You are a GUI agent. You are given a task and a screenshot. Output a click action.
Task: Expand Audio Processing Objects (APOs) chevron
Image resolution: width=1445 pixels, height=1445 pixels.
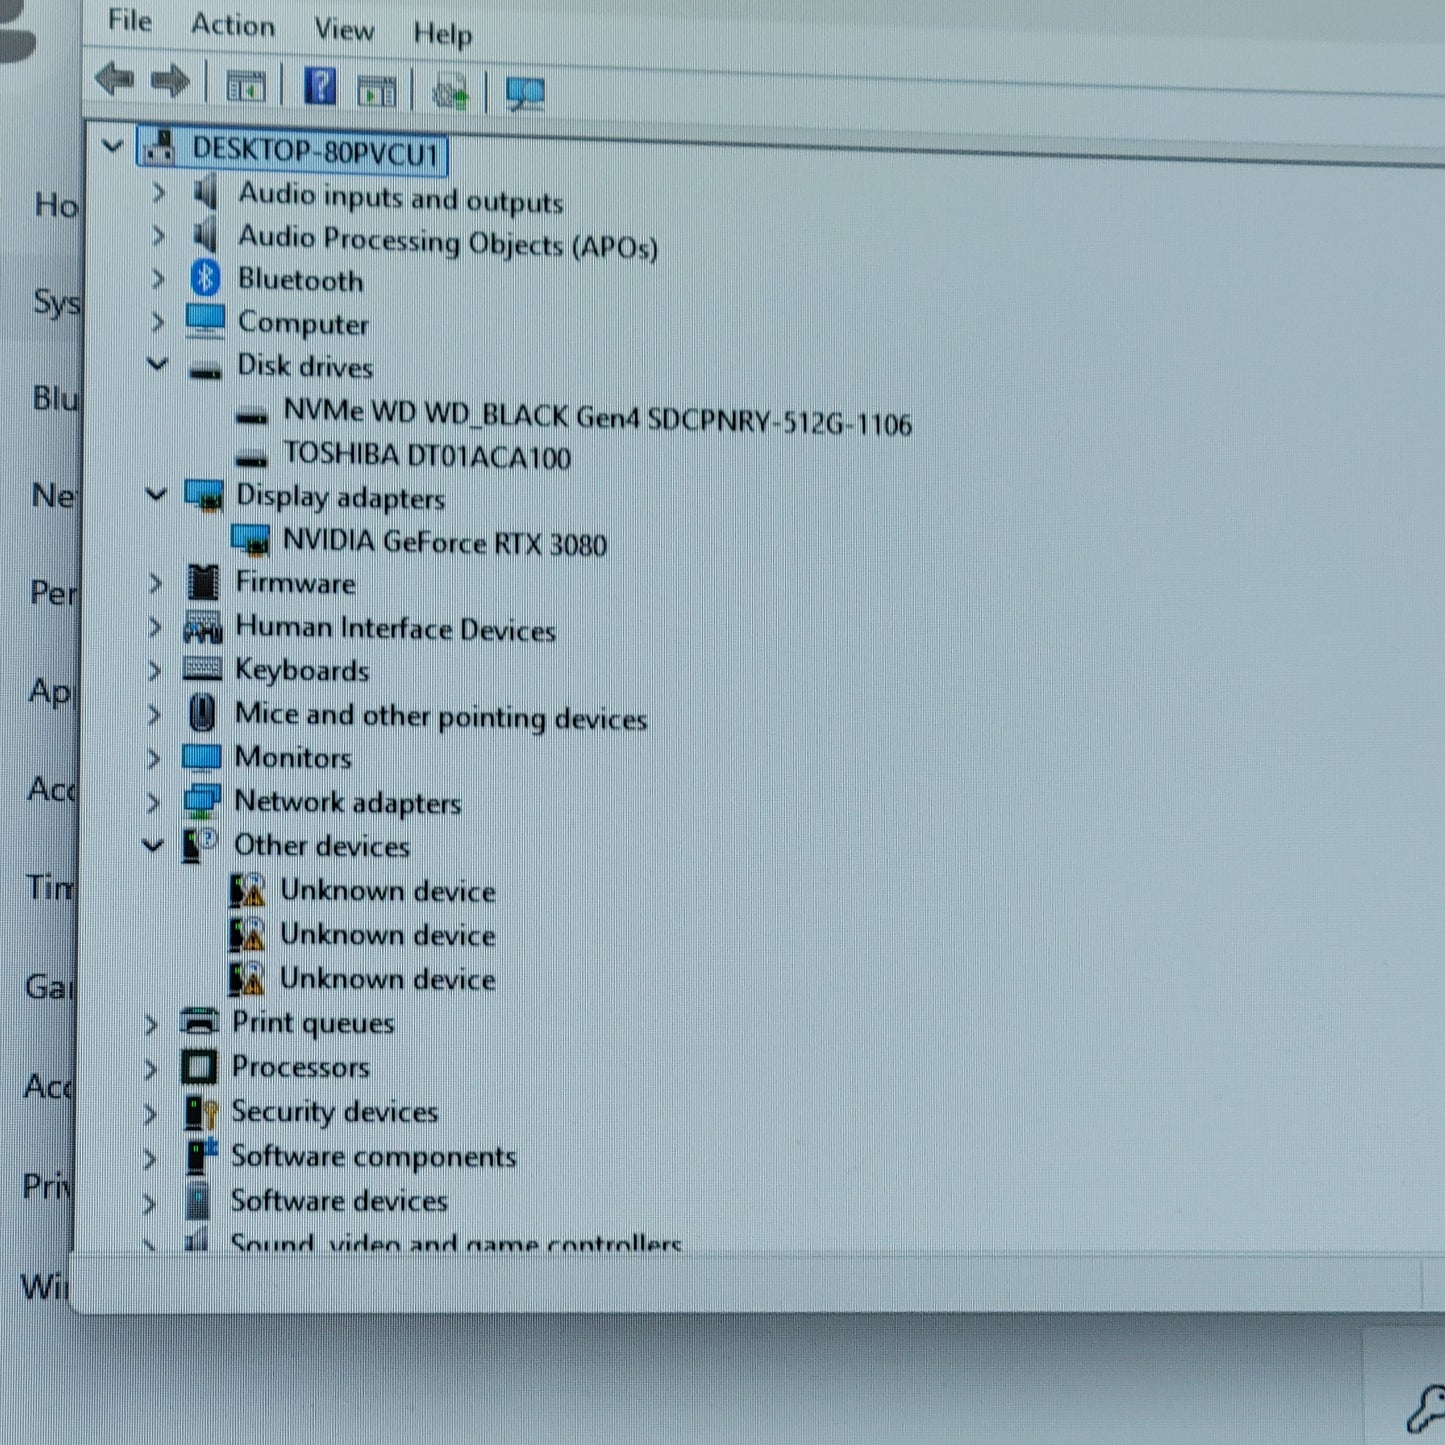click(x=158, y=235)
